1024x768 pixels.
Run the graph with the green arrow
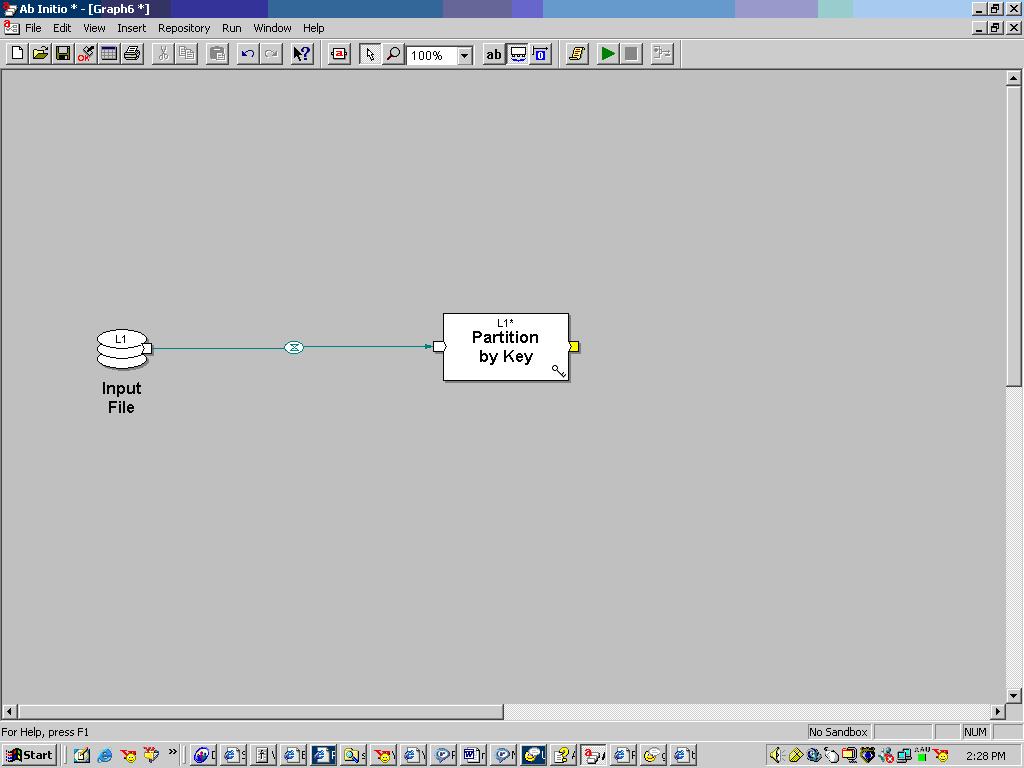[608, 54]
